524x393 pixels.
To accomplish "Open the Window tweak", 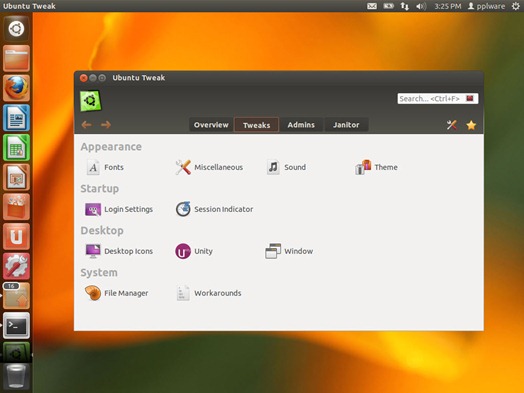I will 289,251.
